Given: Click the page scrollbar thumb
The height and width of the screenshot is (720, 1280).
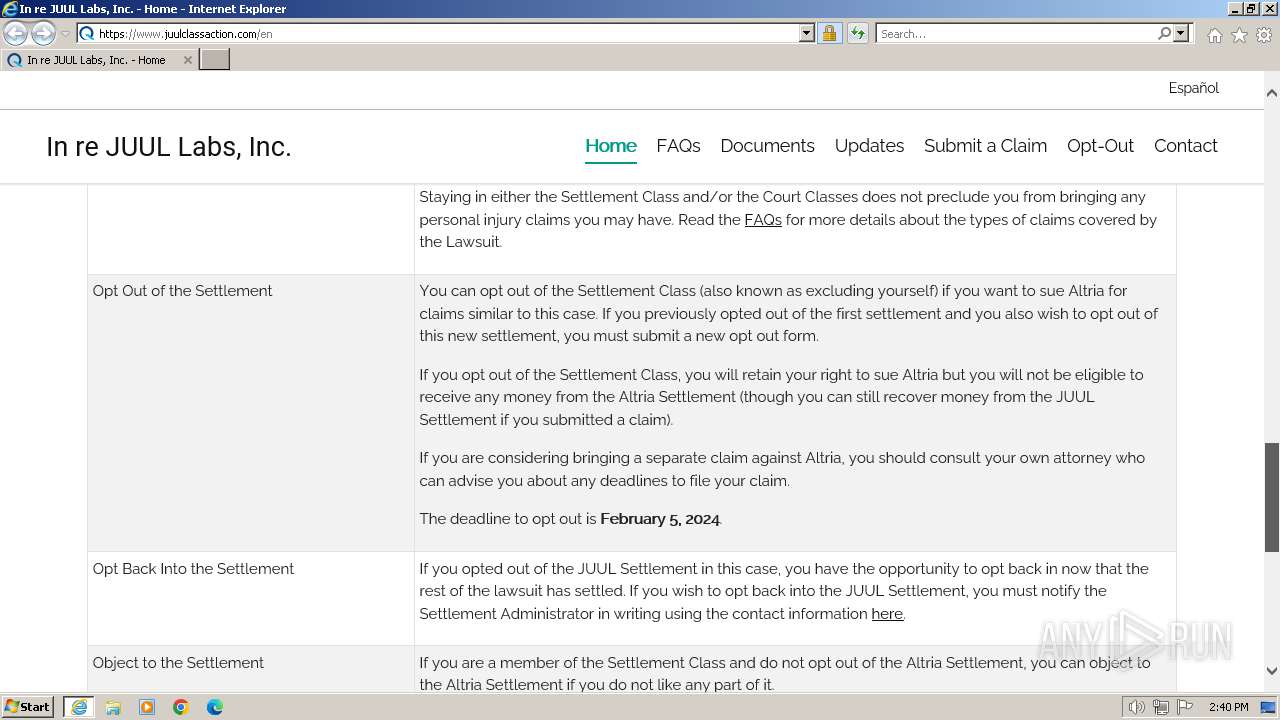Looking at the screenshot, I should coord(1272,497).
